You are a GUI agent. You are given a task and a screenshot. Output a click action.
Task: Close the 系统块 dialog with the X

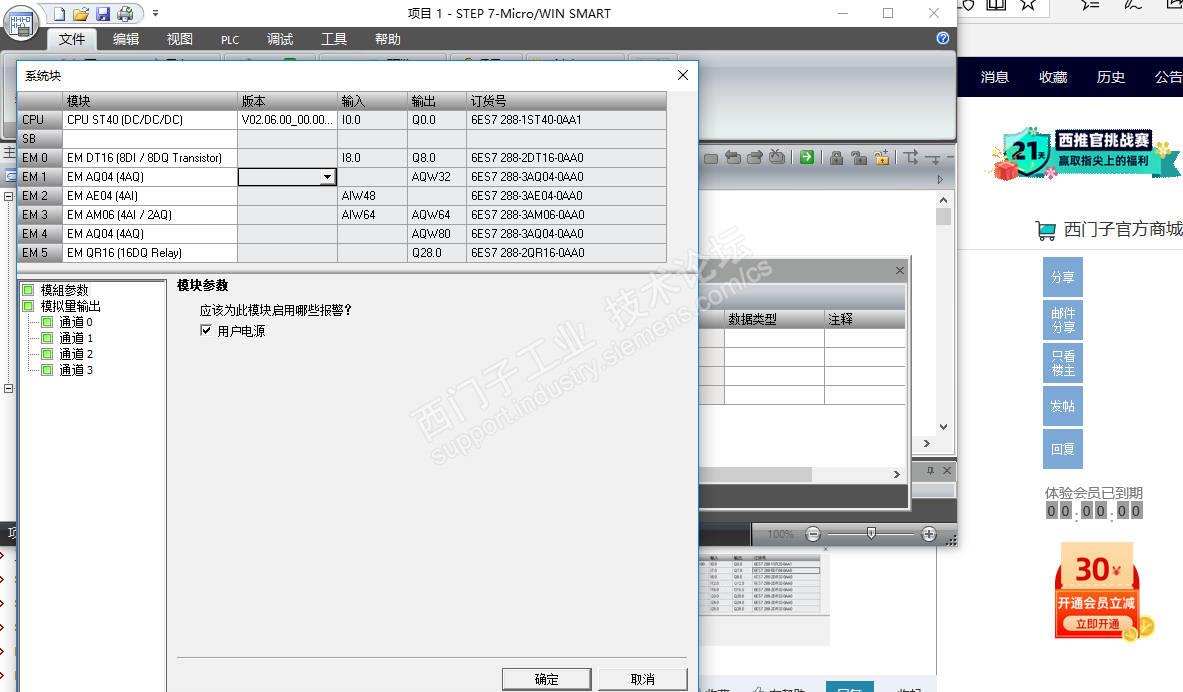coord(683,75)
